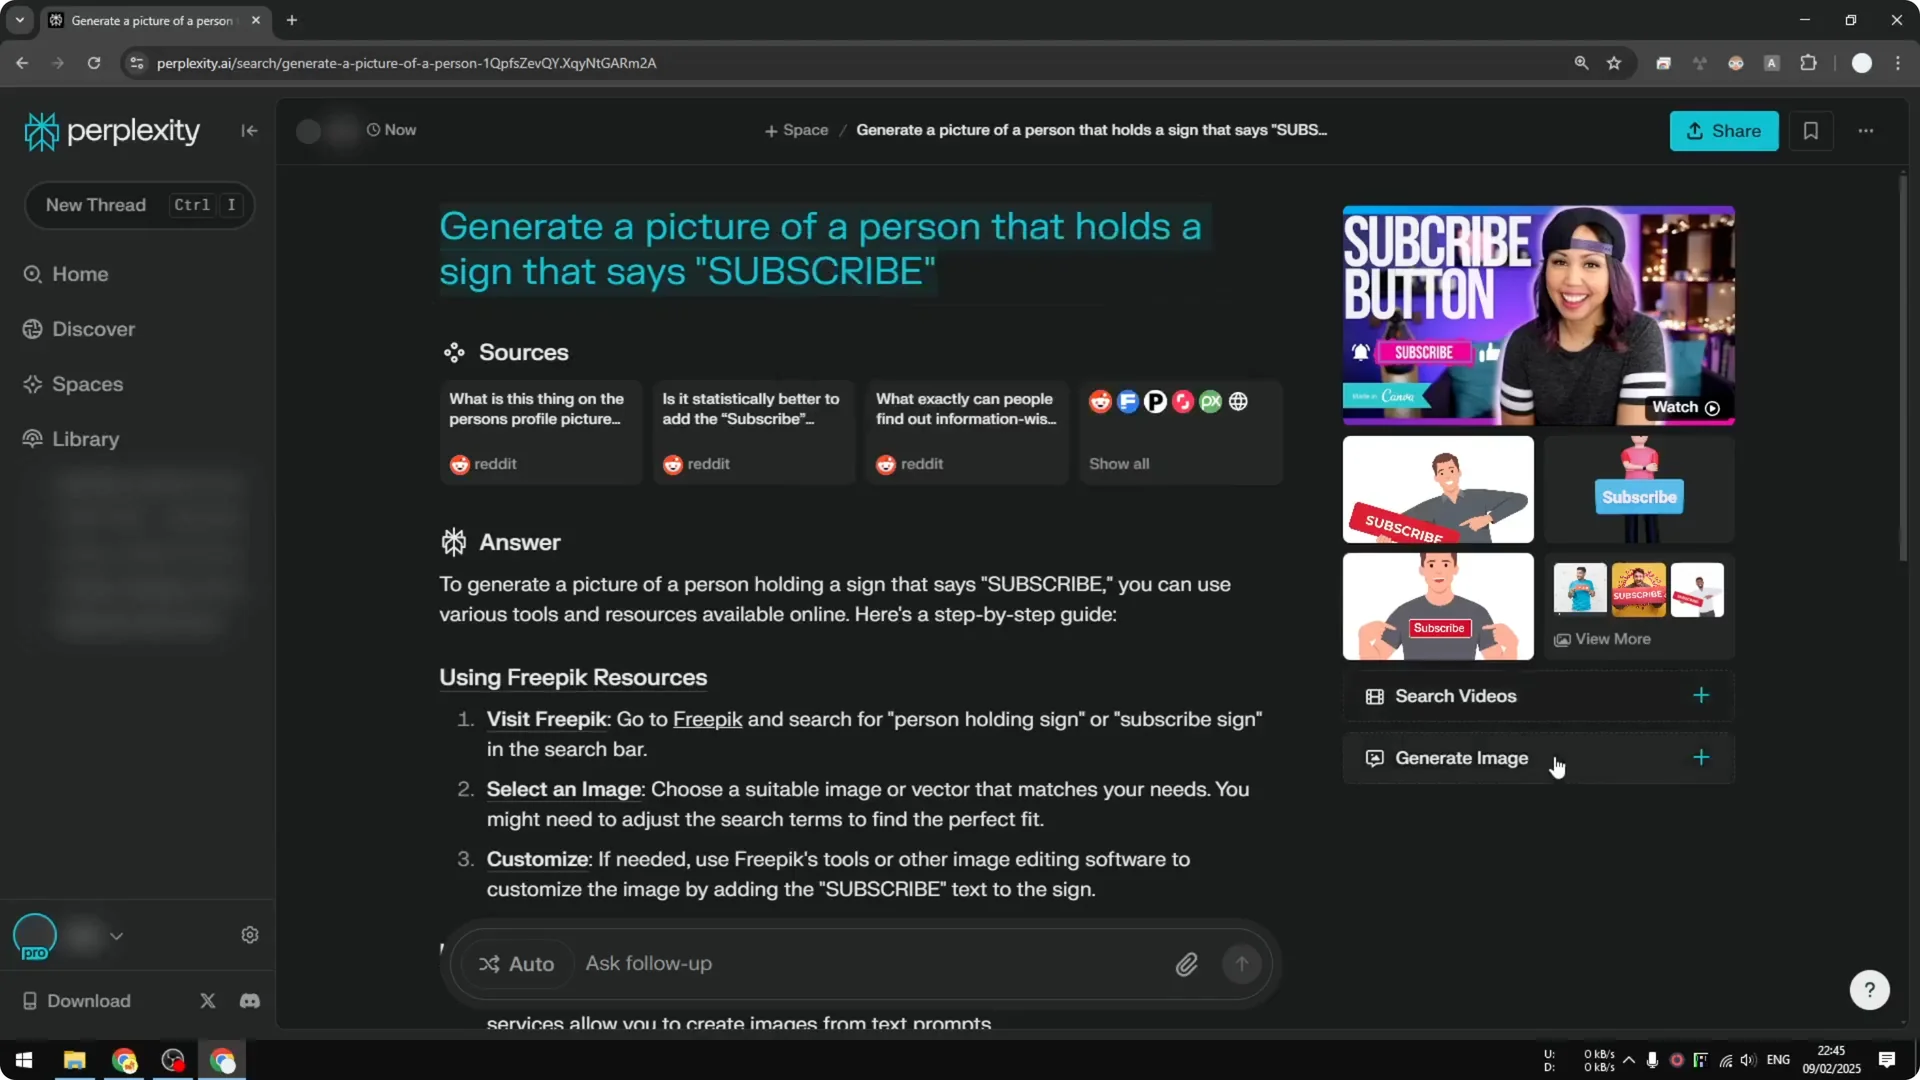Click the Share button
Screen dimensions: 1920x1080
[x=1724, y=131]
